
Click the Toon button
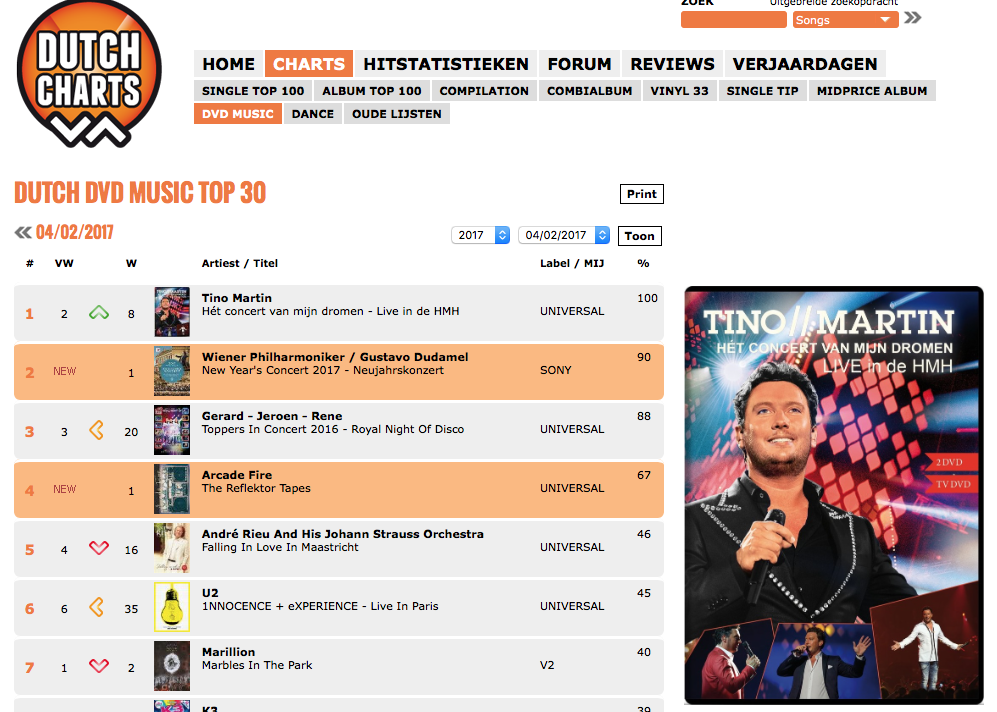click(x=640, y=236)
